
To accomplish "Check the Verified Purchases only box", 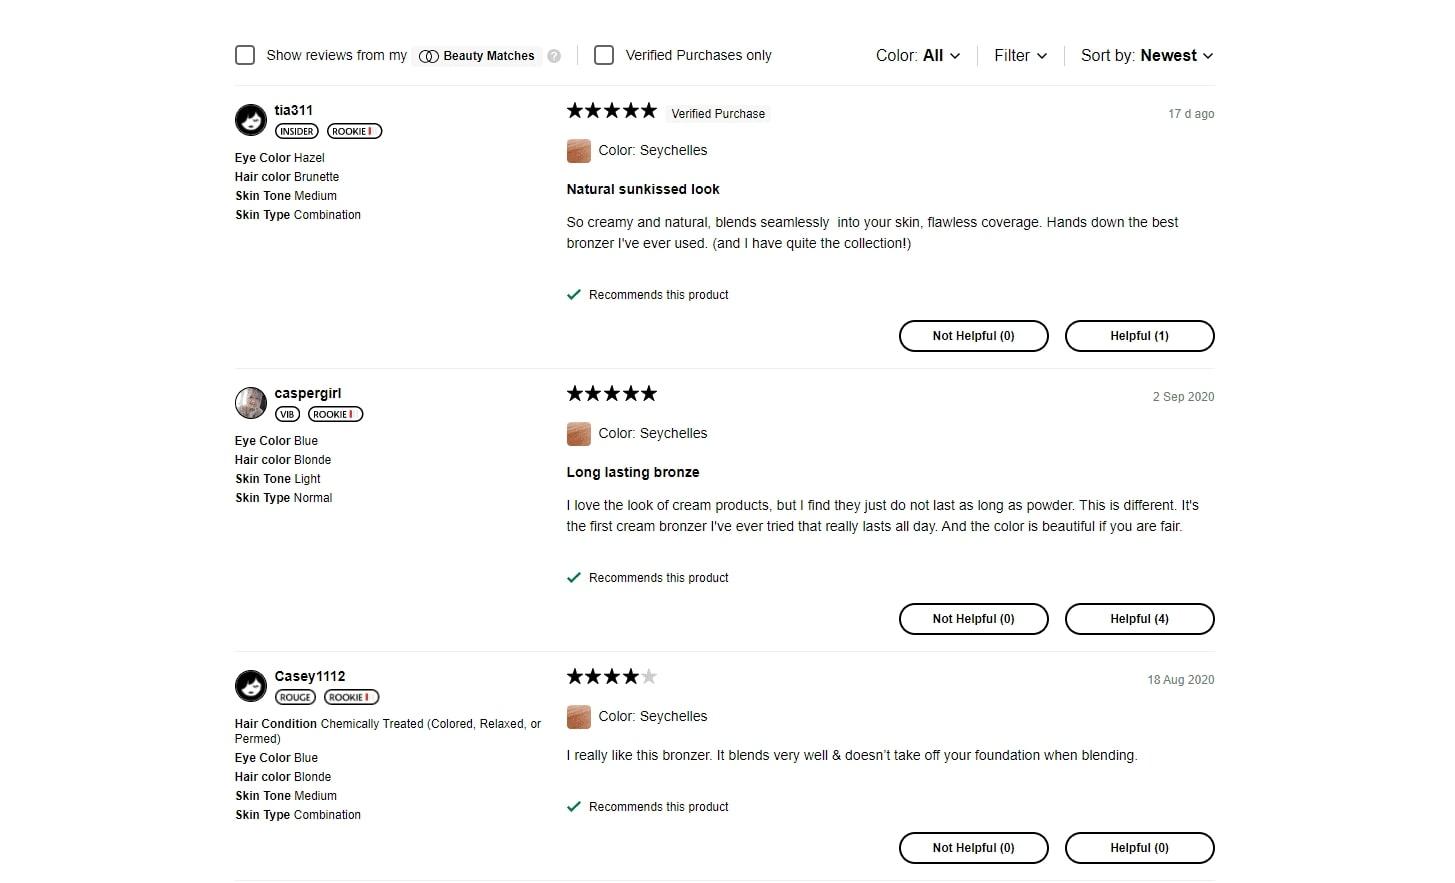I will point(604,55).
